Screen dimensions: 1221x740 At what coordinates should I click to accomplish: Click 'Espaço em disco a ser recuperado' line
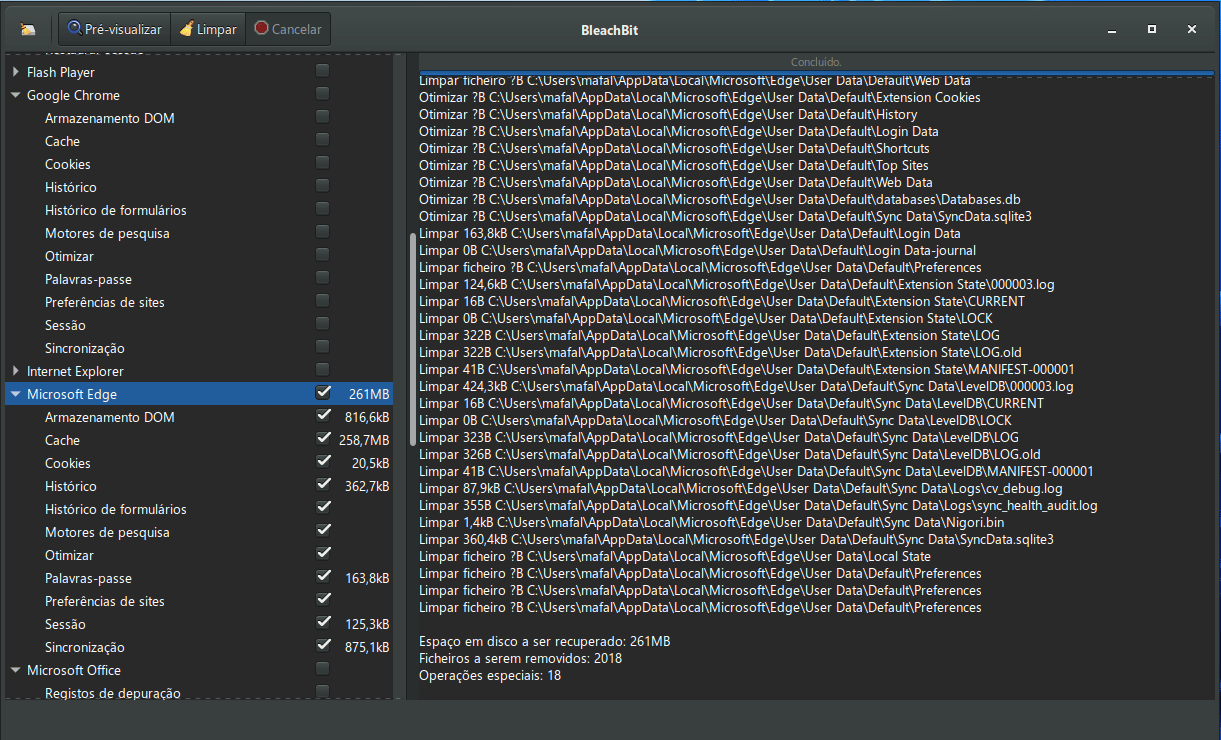[x=544, y=641]
